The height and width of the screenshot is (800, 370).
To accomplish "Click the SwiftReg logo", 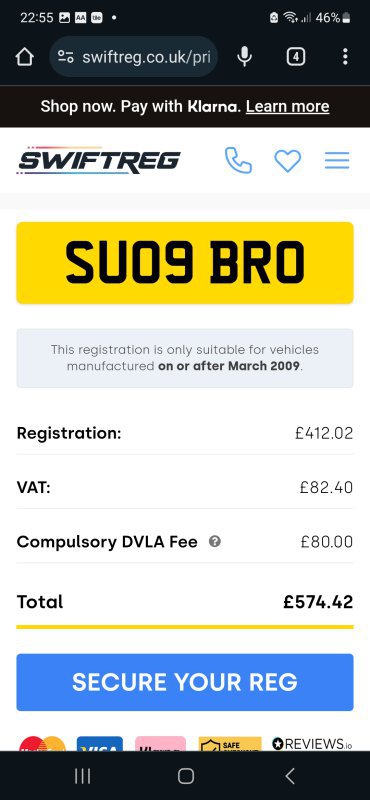I will (x=98, y=160).
